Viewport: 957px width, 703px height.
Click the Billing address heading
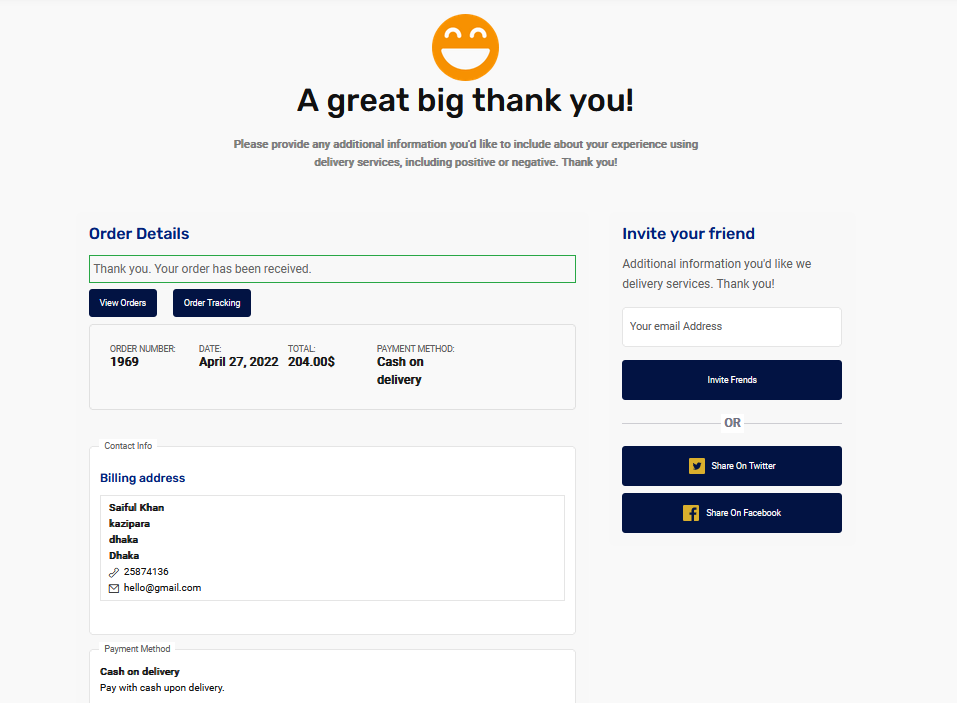tap(142, 478)
